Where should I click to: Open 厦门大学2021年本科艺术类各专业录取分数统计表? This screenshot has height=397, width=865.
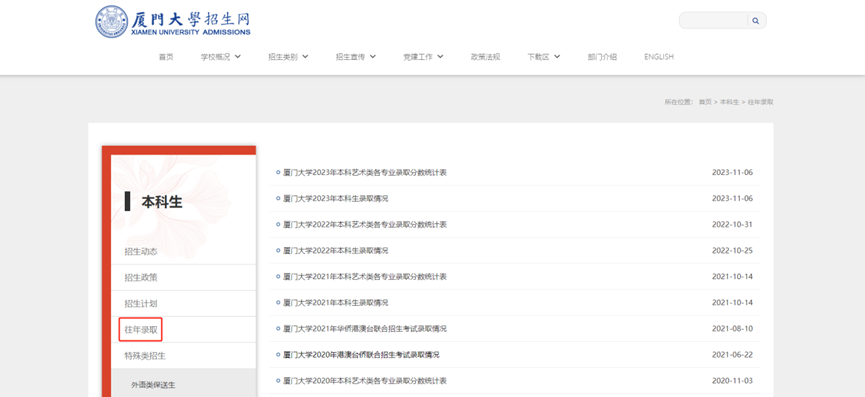coord(365,276)
